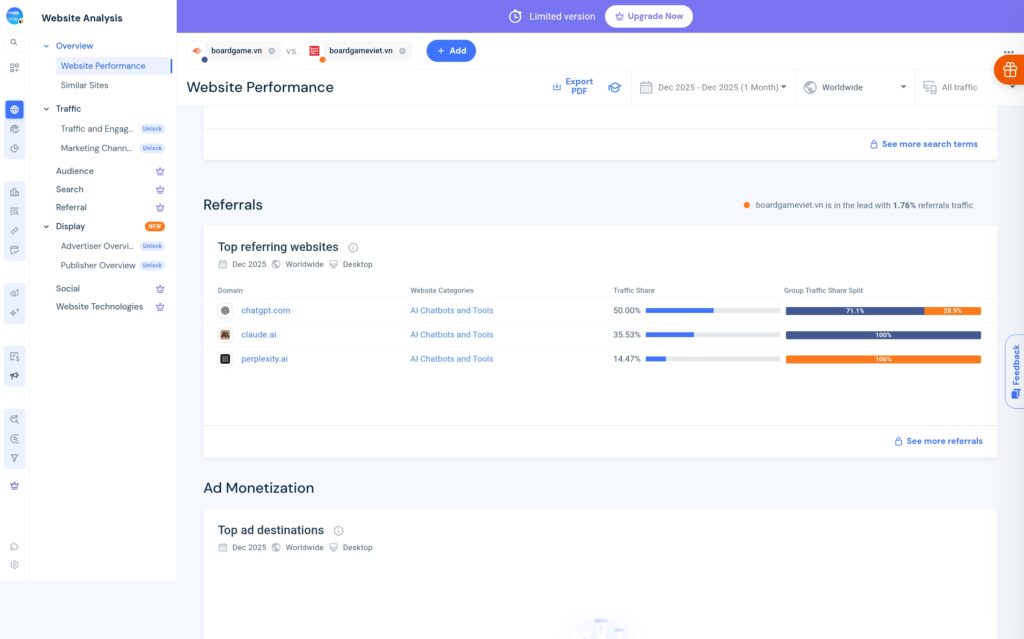Open the orange gift promotion icon on the right

[x=1008, y=70]
